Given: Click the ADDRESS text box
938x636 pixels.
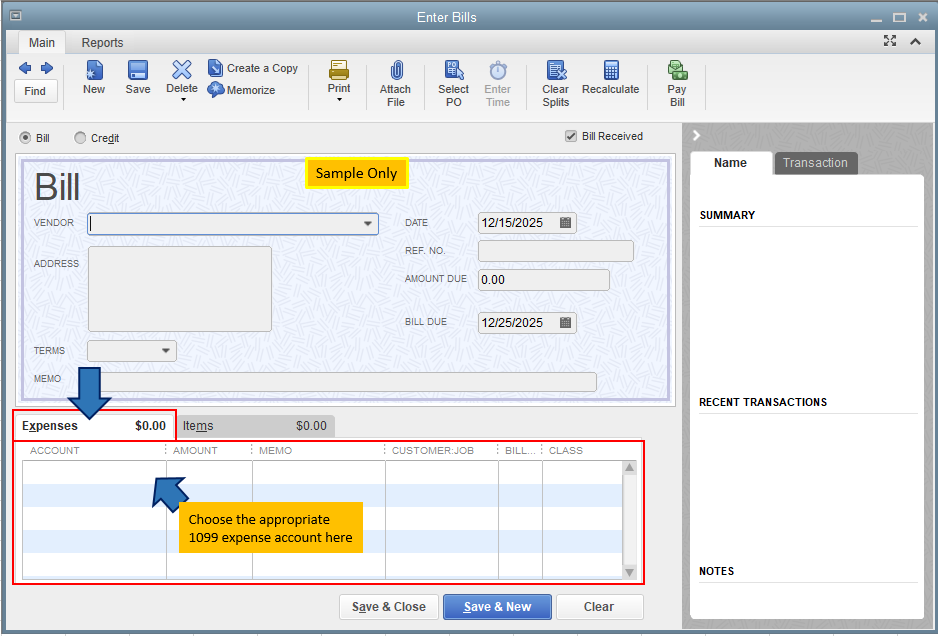Looking at the screenshot, I should (x=180, y=289).
